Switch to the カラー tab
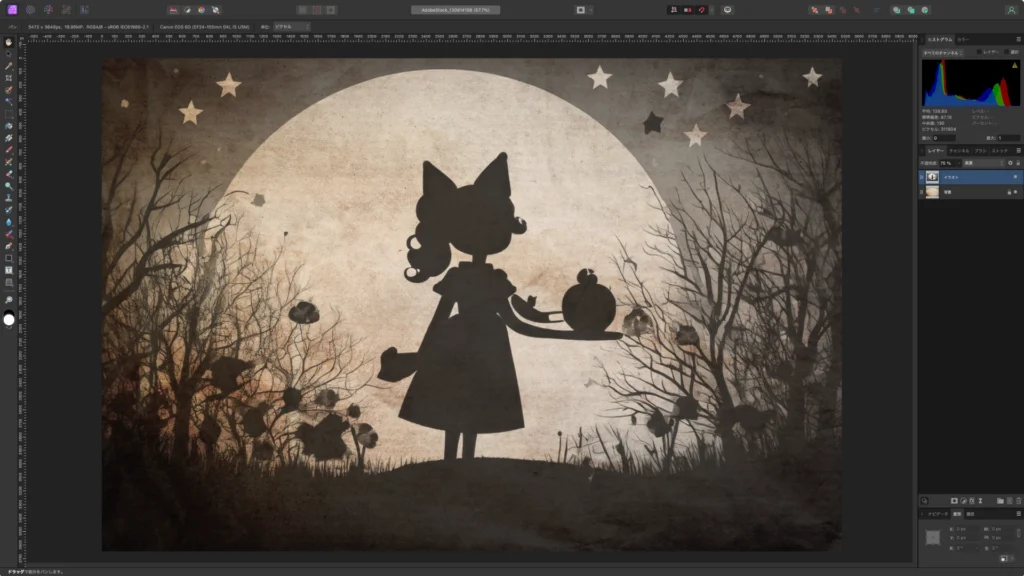This screenshot has height=576, width=1024. 963,39
